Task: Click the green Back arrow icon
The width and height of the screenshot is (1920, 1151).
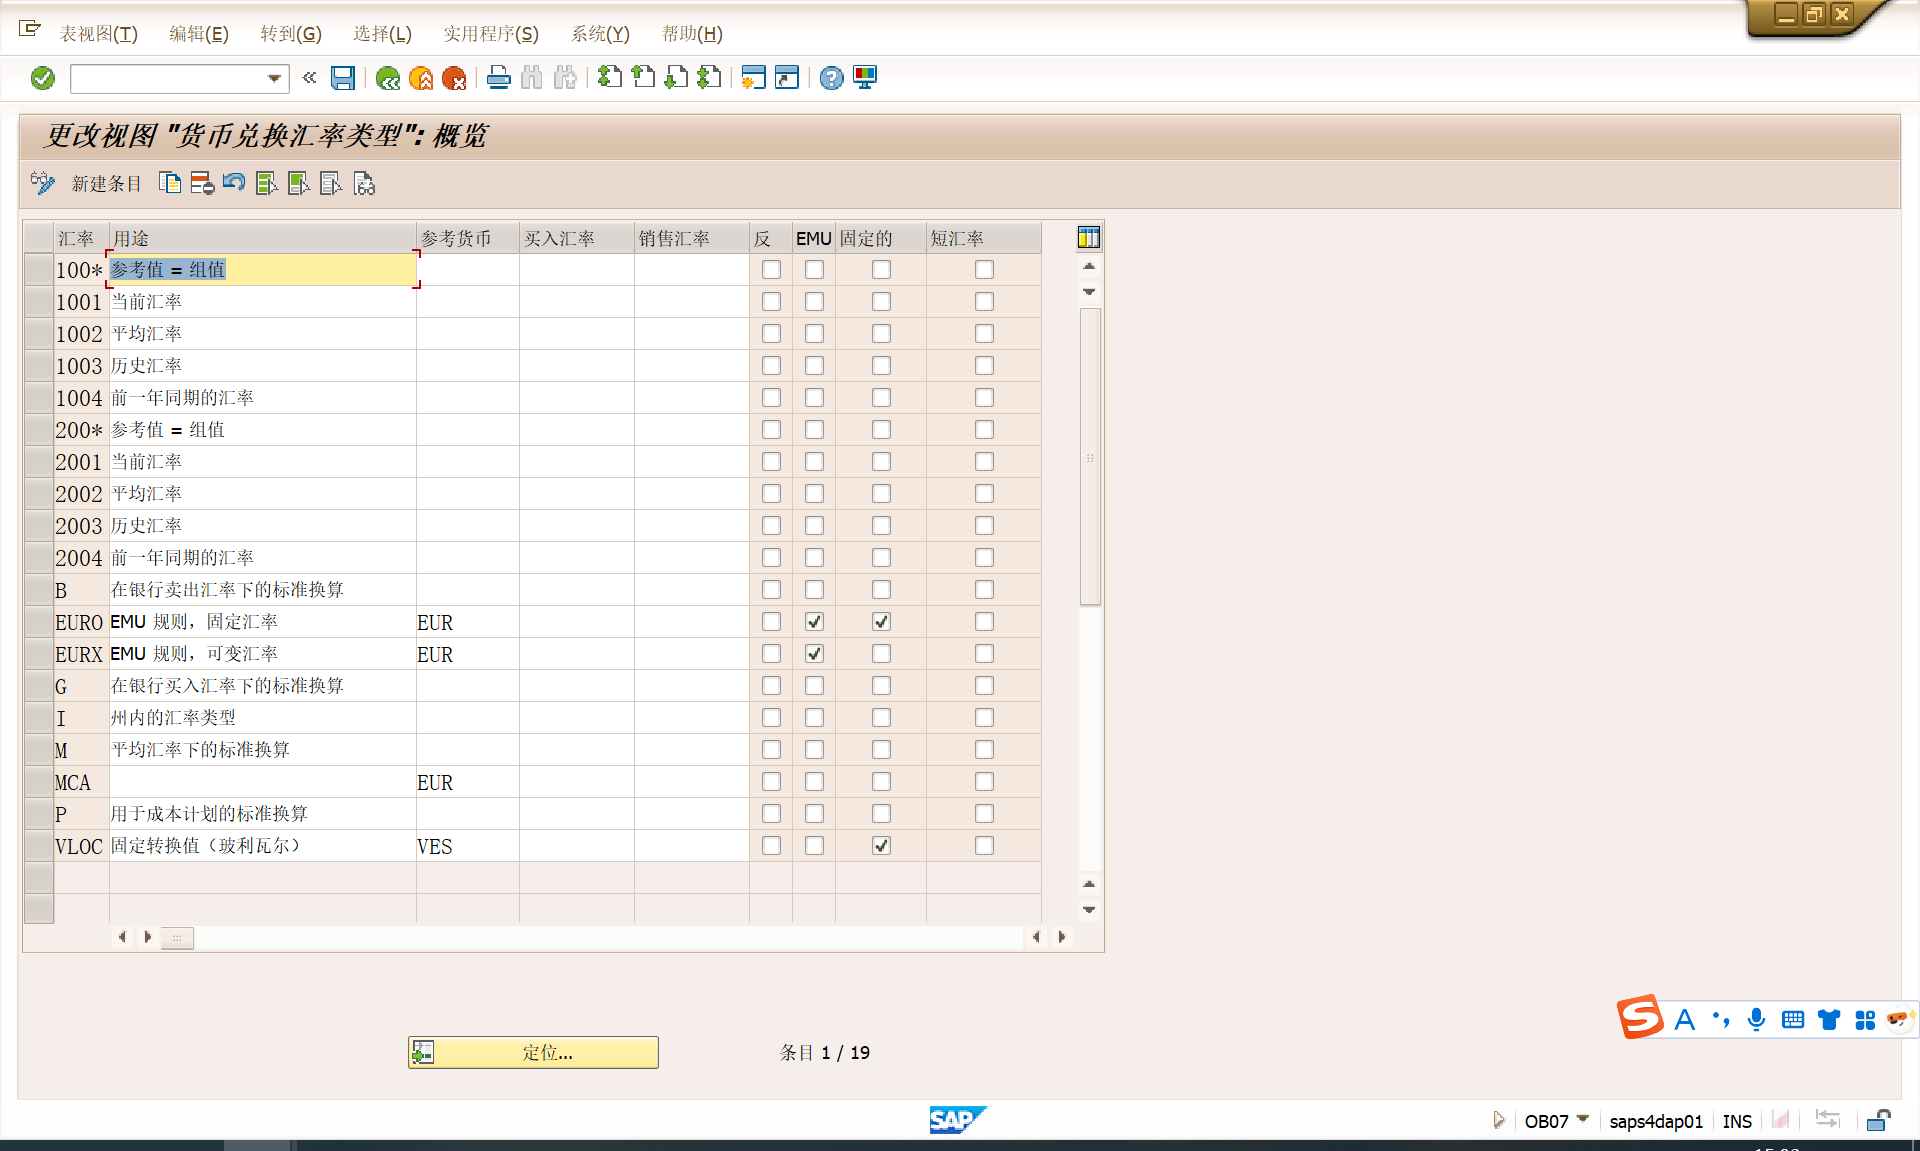Action: [388, 78]
